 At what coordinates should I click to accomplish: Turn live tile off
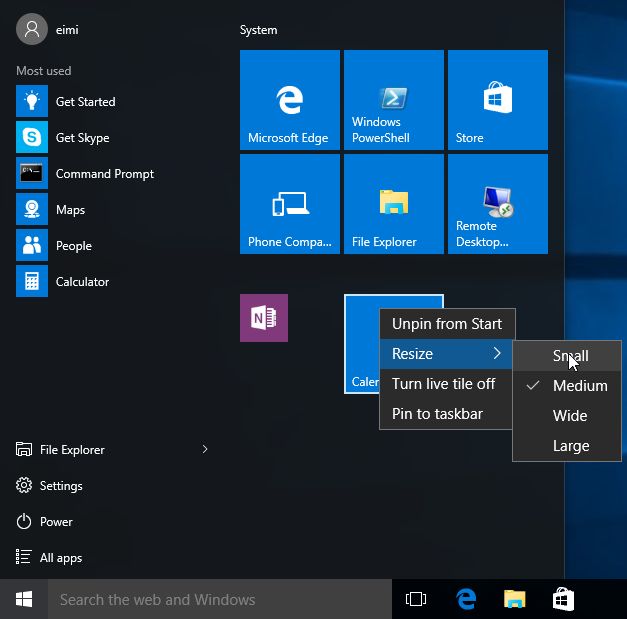point(446,384)
